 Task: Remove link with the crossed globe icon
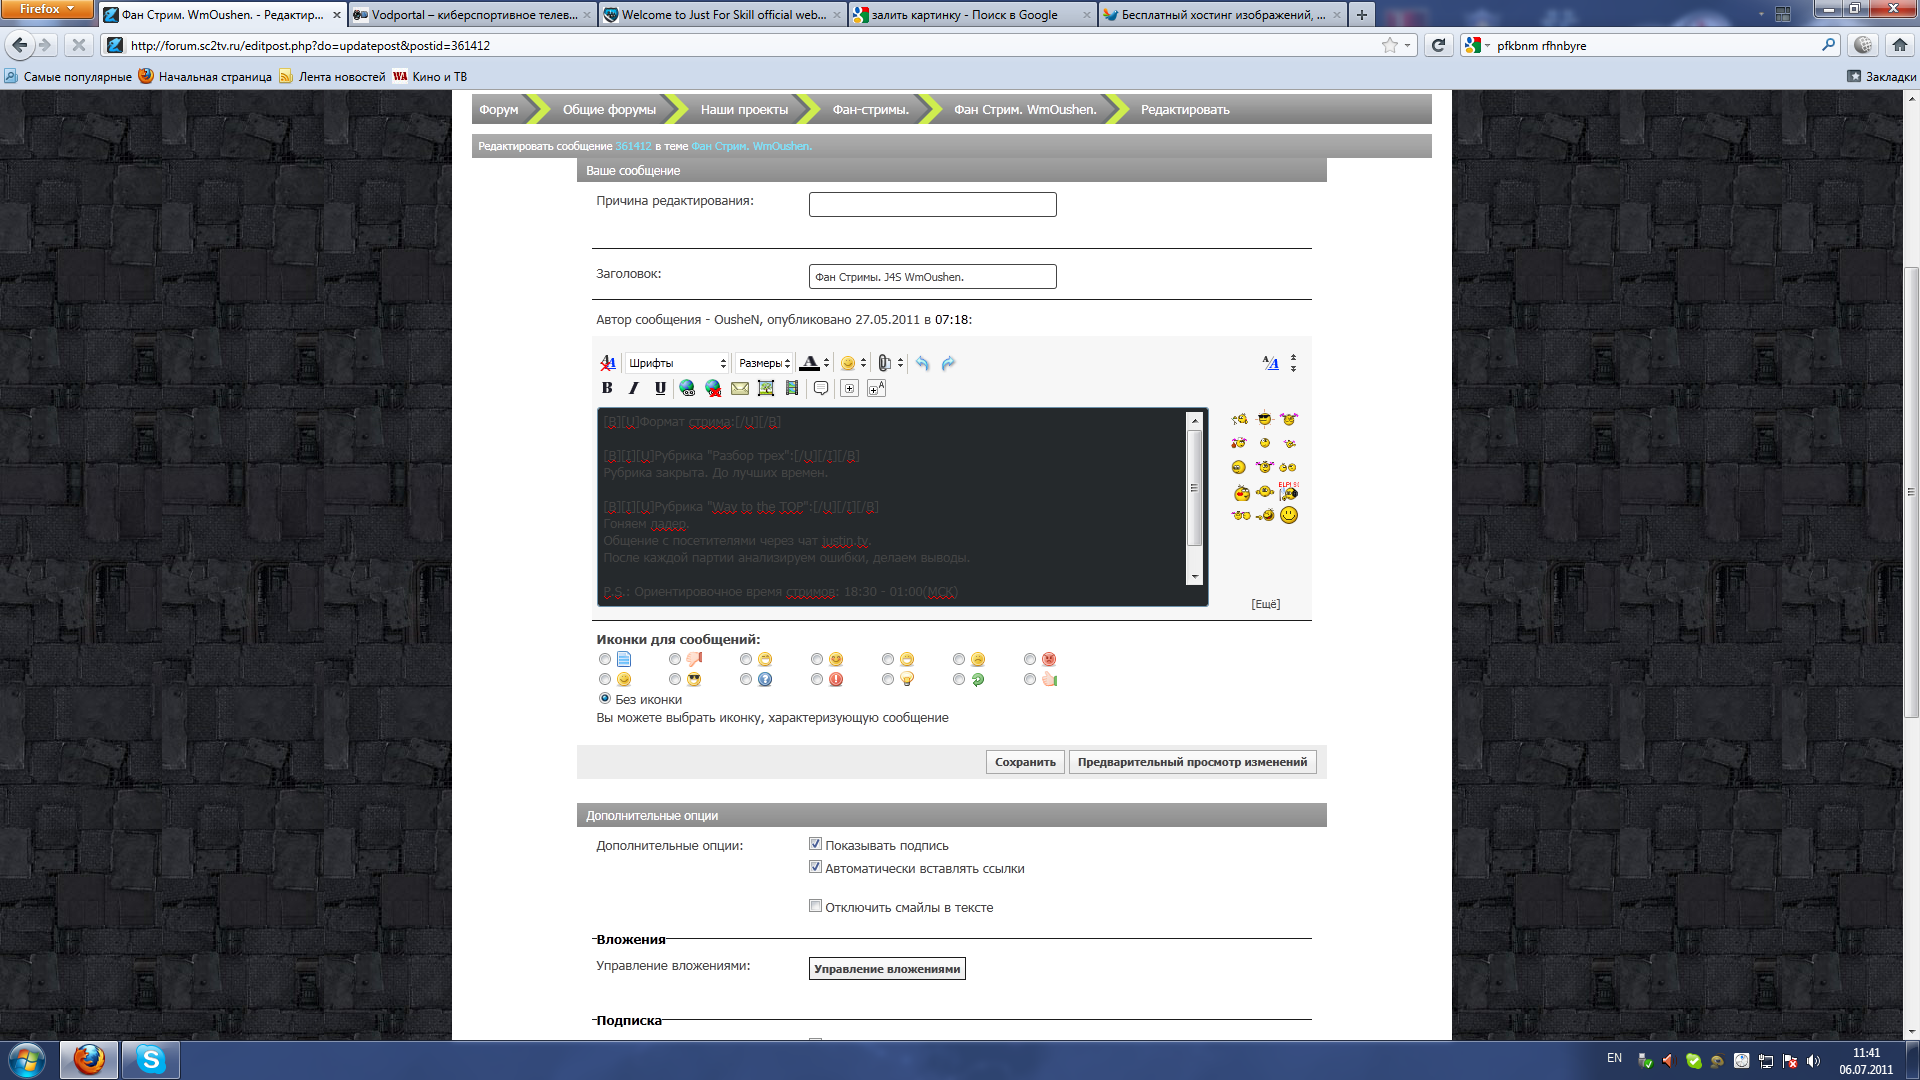[713, 388]
